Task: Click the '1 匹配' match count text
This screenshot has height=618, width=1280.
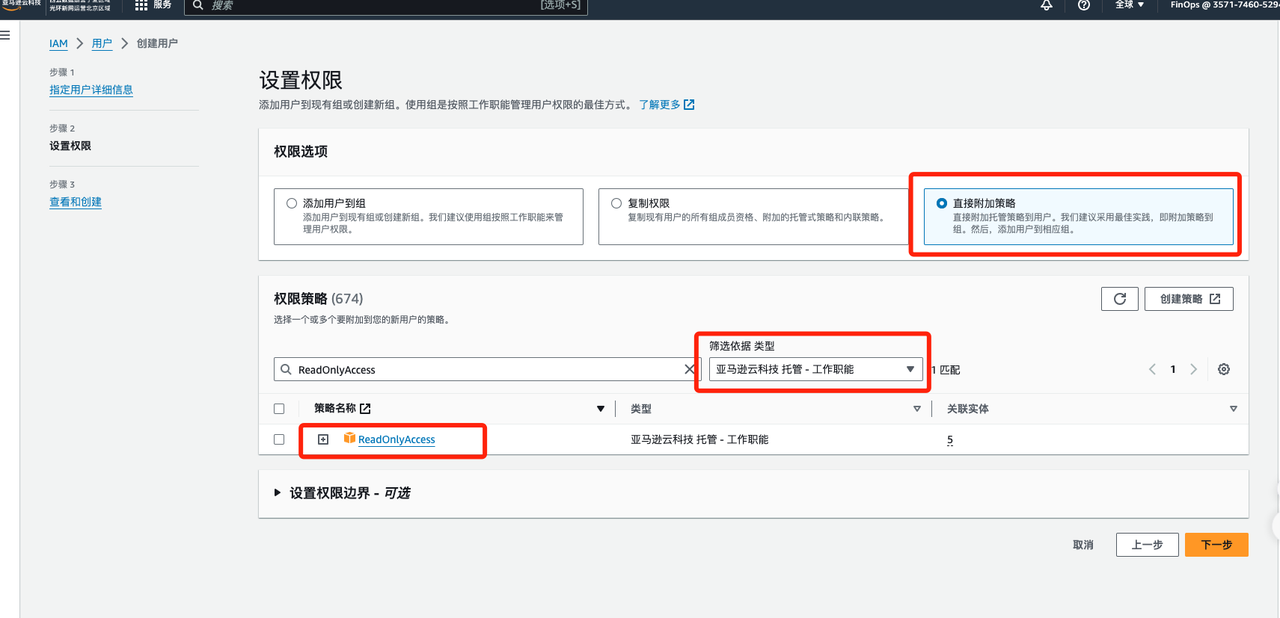Action: click(945, 370)
